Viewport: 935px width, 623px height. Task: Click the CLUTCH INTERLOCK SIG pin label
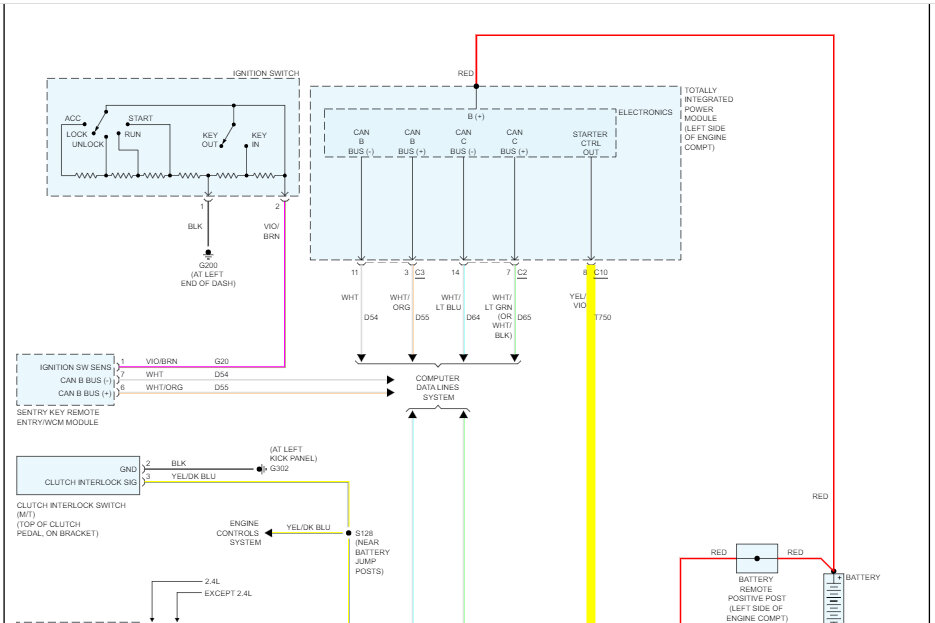coord(91,482)
